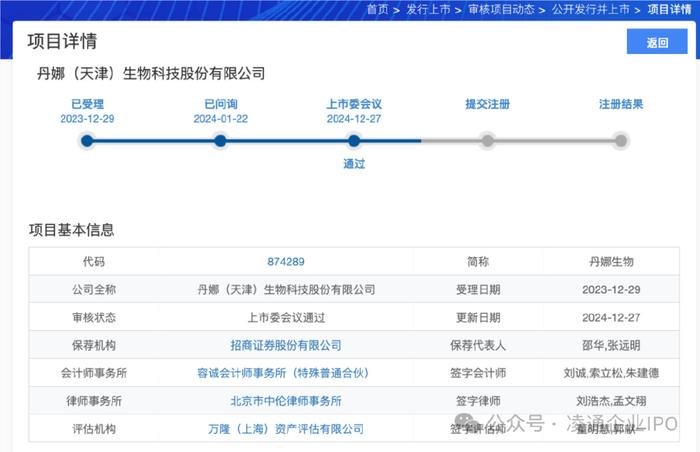Select the 提交注册 stage label
This screenshot has width=700, height=452.
tap(488, 104)
